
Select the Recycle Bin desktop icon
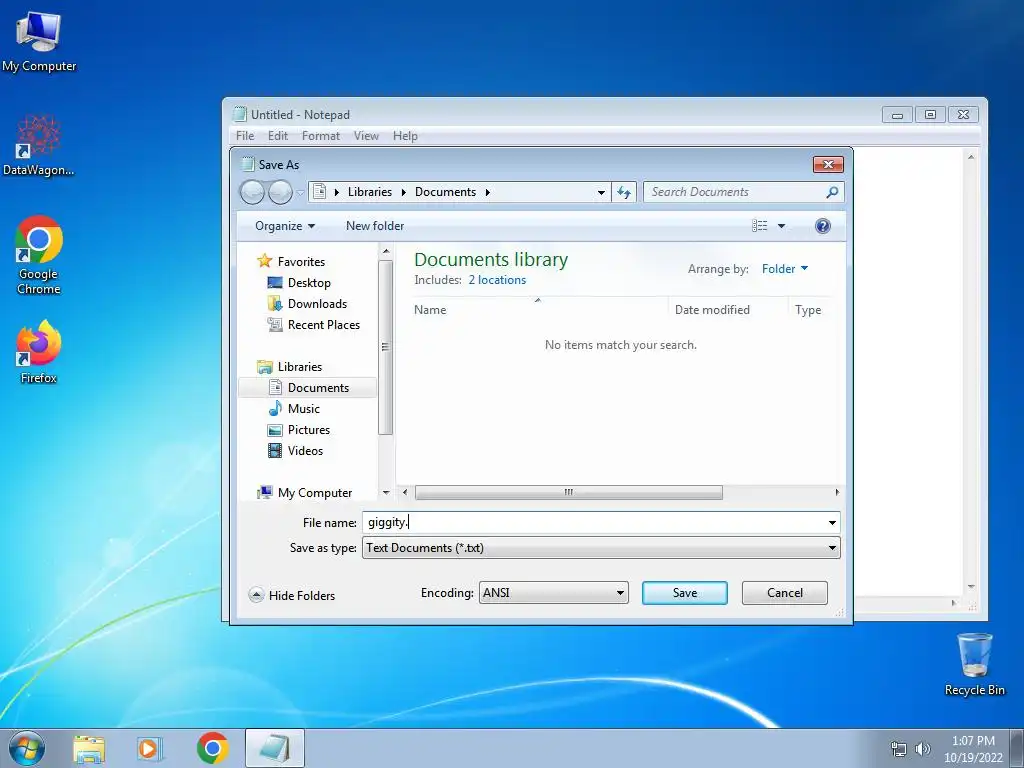pos(974,664)
